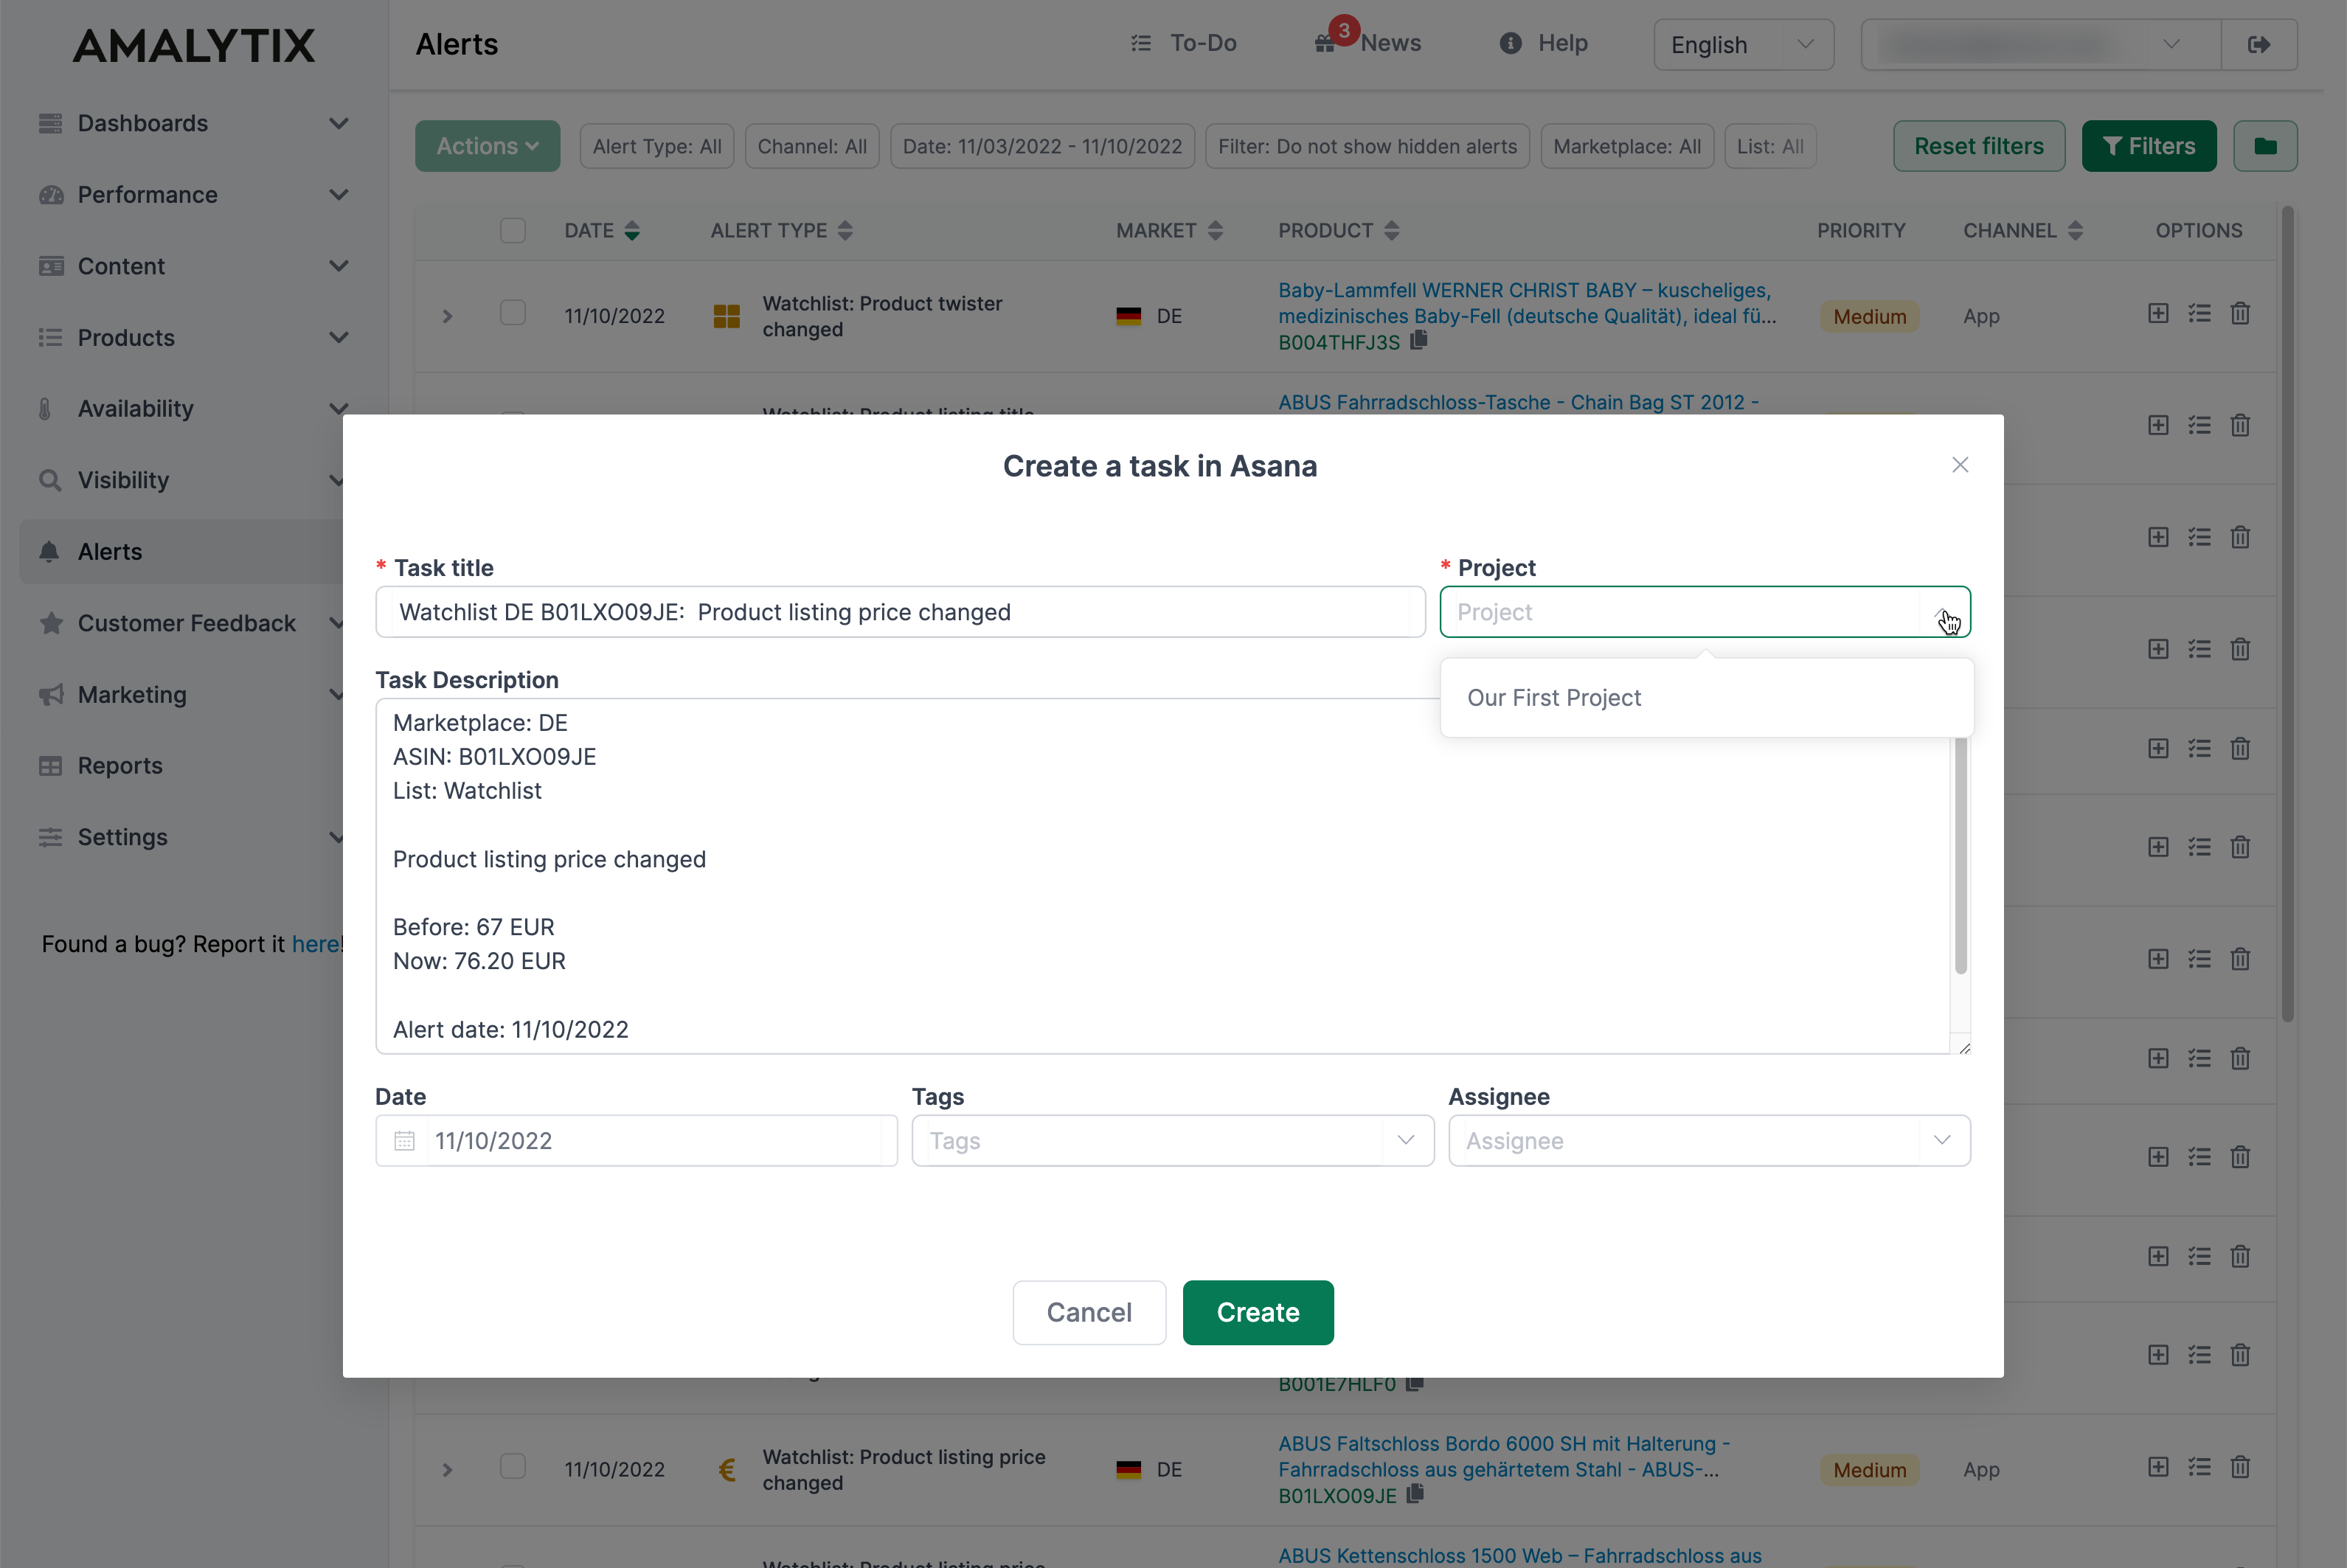Create the Asana task

(x=1257, y=1312)
